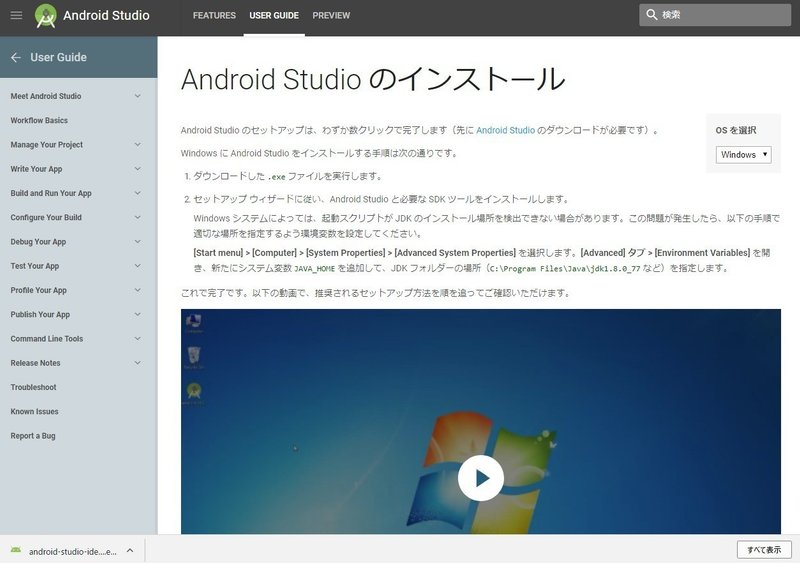800x563 pixels.
Task: Expand the Meet Android Studio section
Action: coord(138,96)
